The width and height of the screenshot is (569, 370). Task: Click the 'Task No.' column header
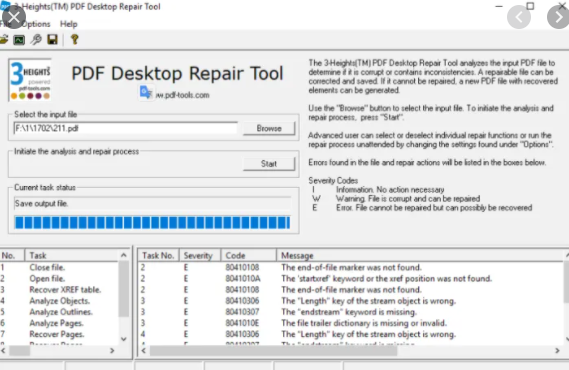(158, 255)
